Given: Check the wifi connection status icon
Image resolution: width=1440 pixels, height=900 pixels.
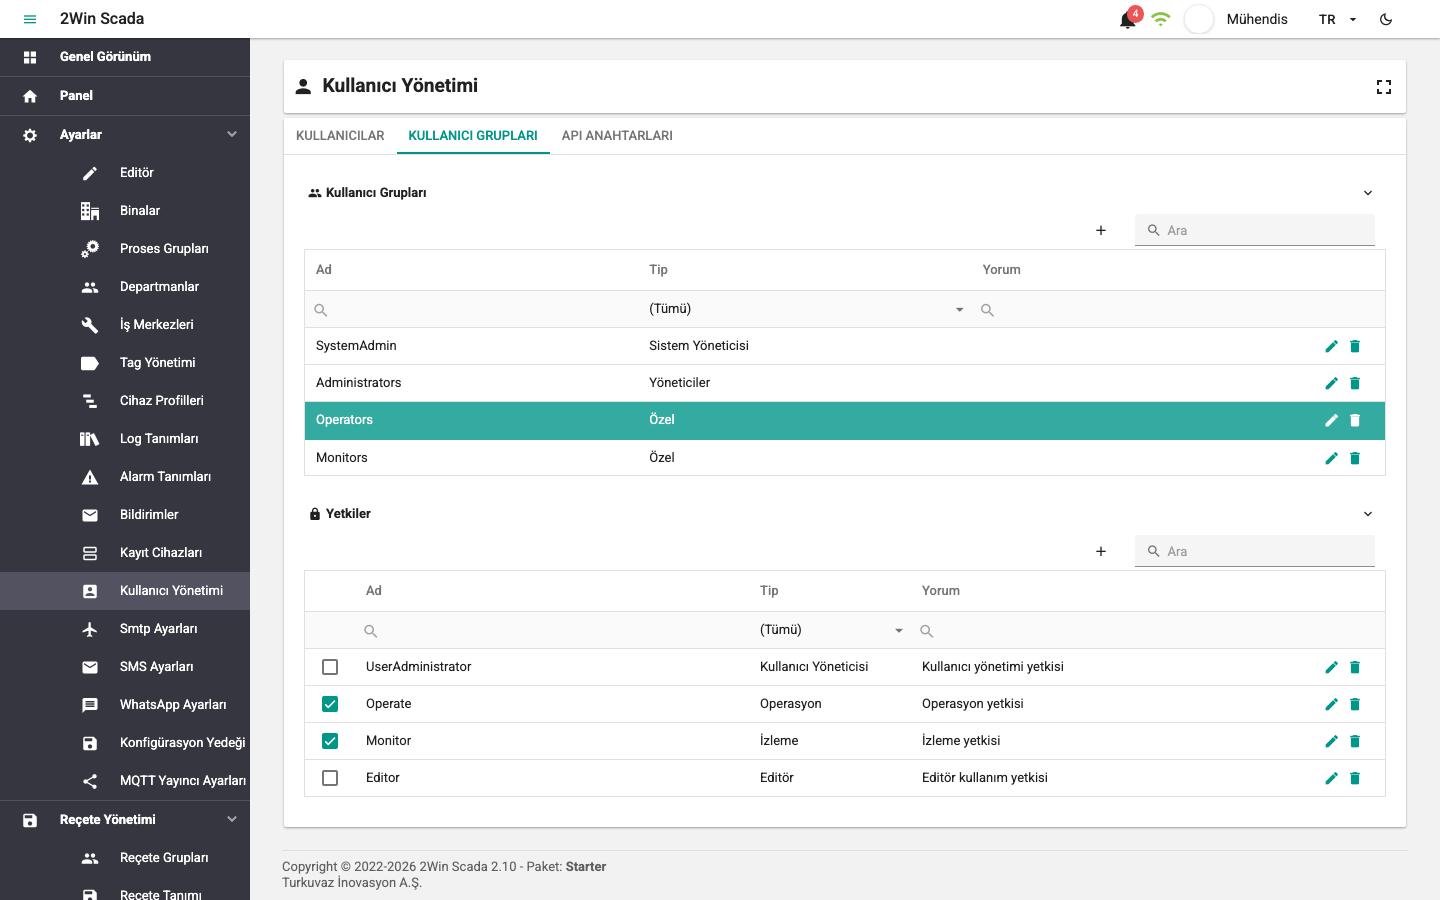Looking at the screenshot, I should pyautogui.click(x=1160, y=19).
